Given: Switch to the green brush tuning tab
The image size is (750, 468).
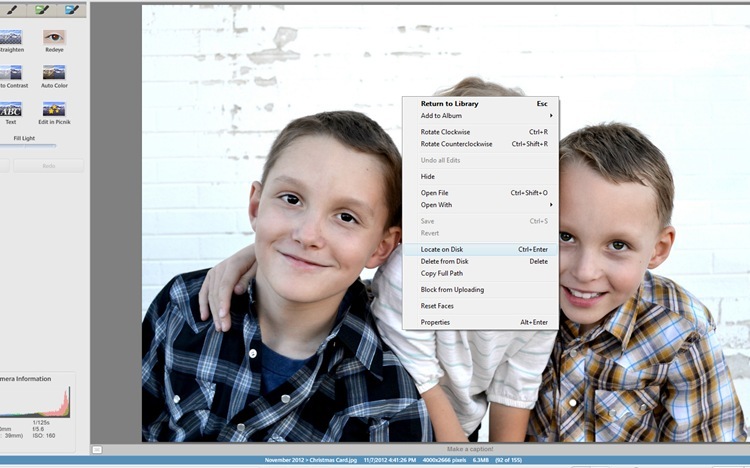Looking at the screenshot, I should tap(42, 10).
